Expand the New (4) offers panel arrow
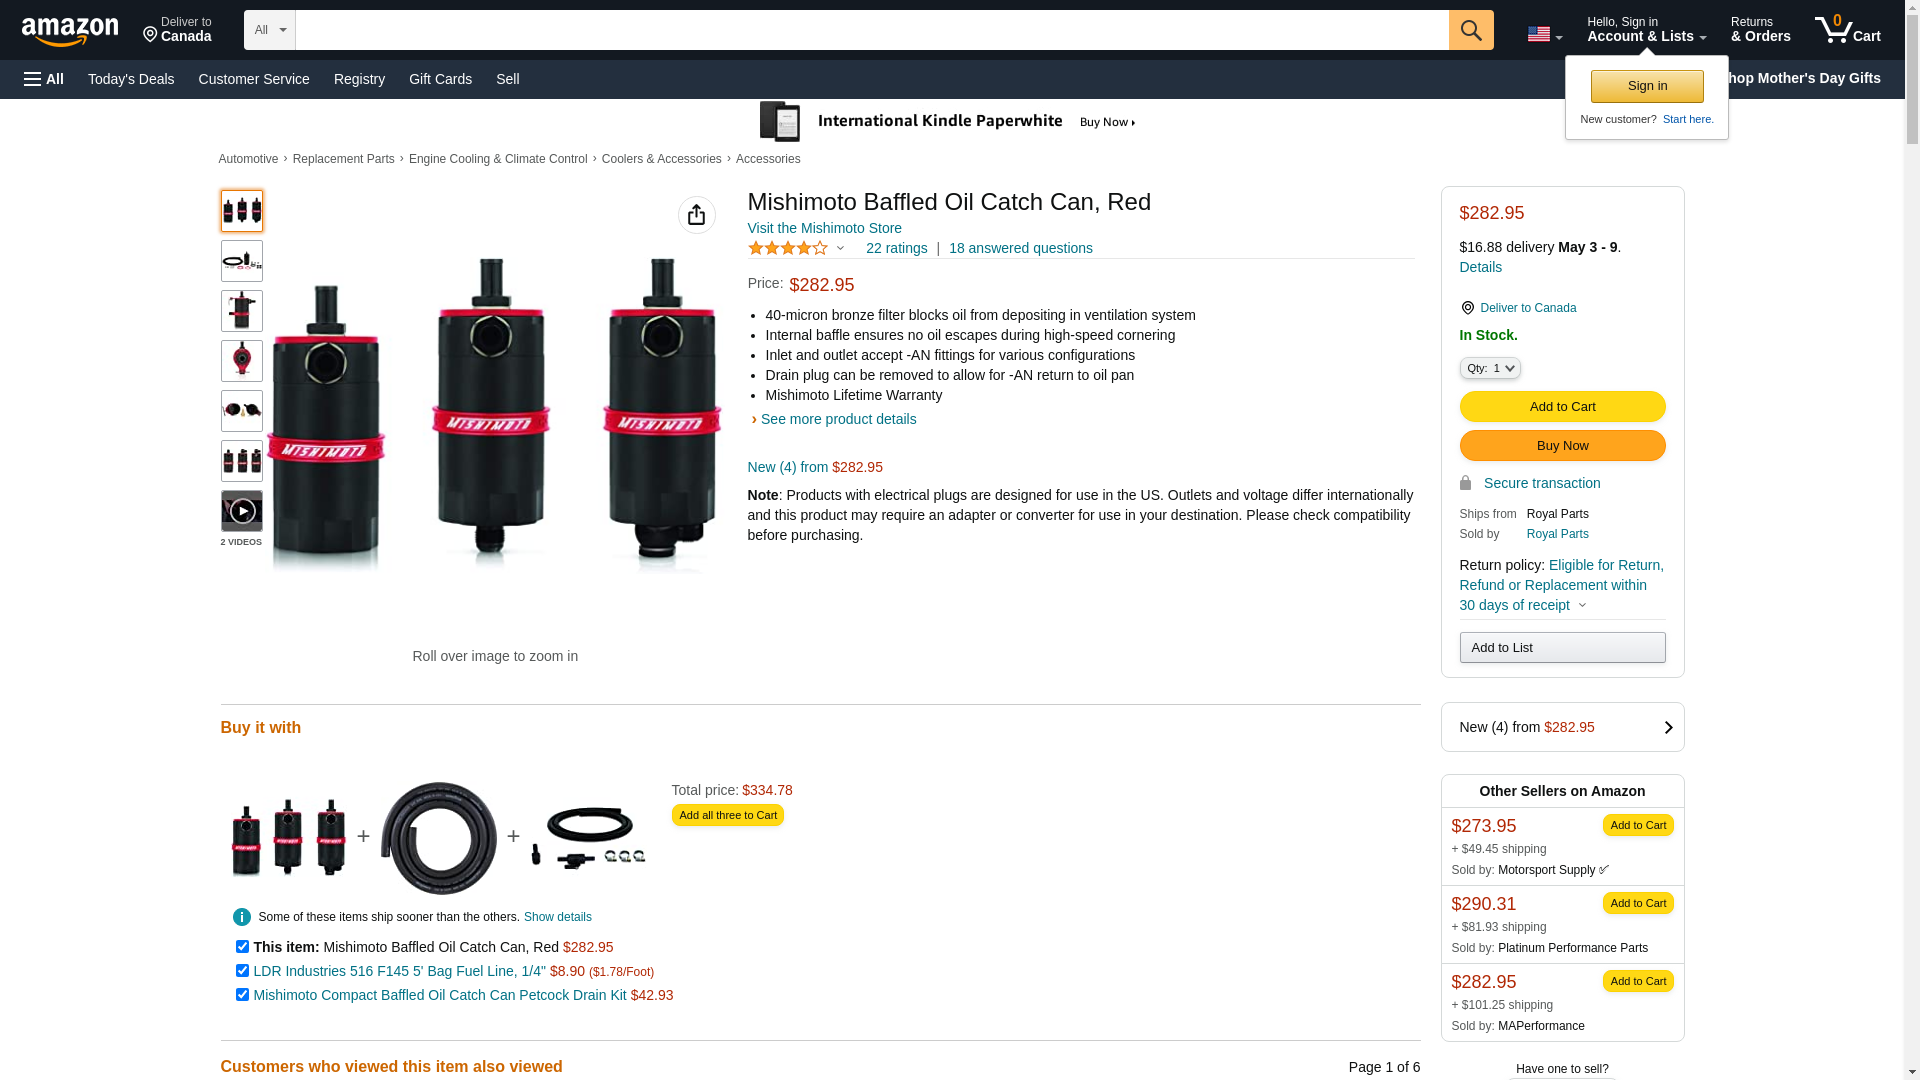The height and width of the screenshot is (1080, 1920). click(1667, 728)
